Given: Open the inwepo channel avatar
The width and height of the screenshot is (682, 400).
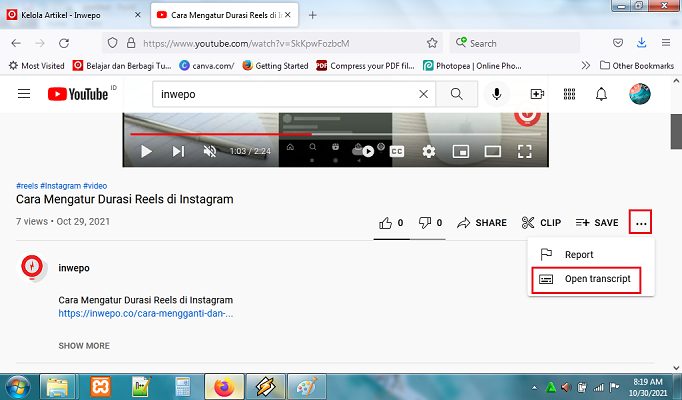Looking at the screenshot, I should (x=32, y=266).
